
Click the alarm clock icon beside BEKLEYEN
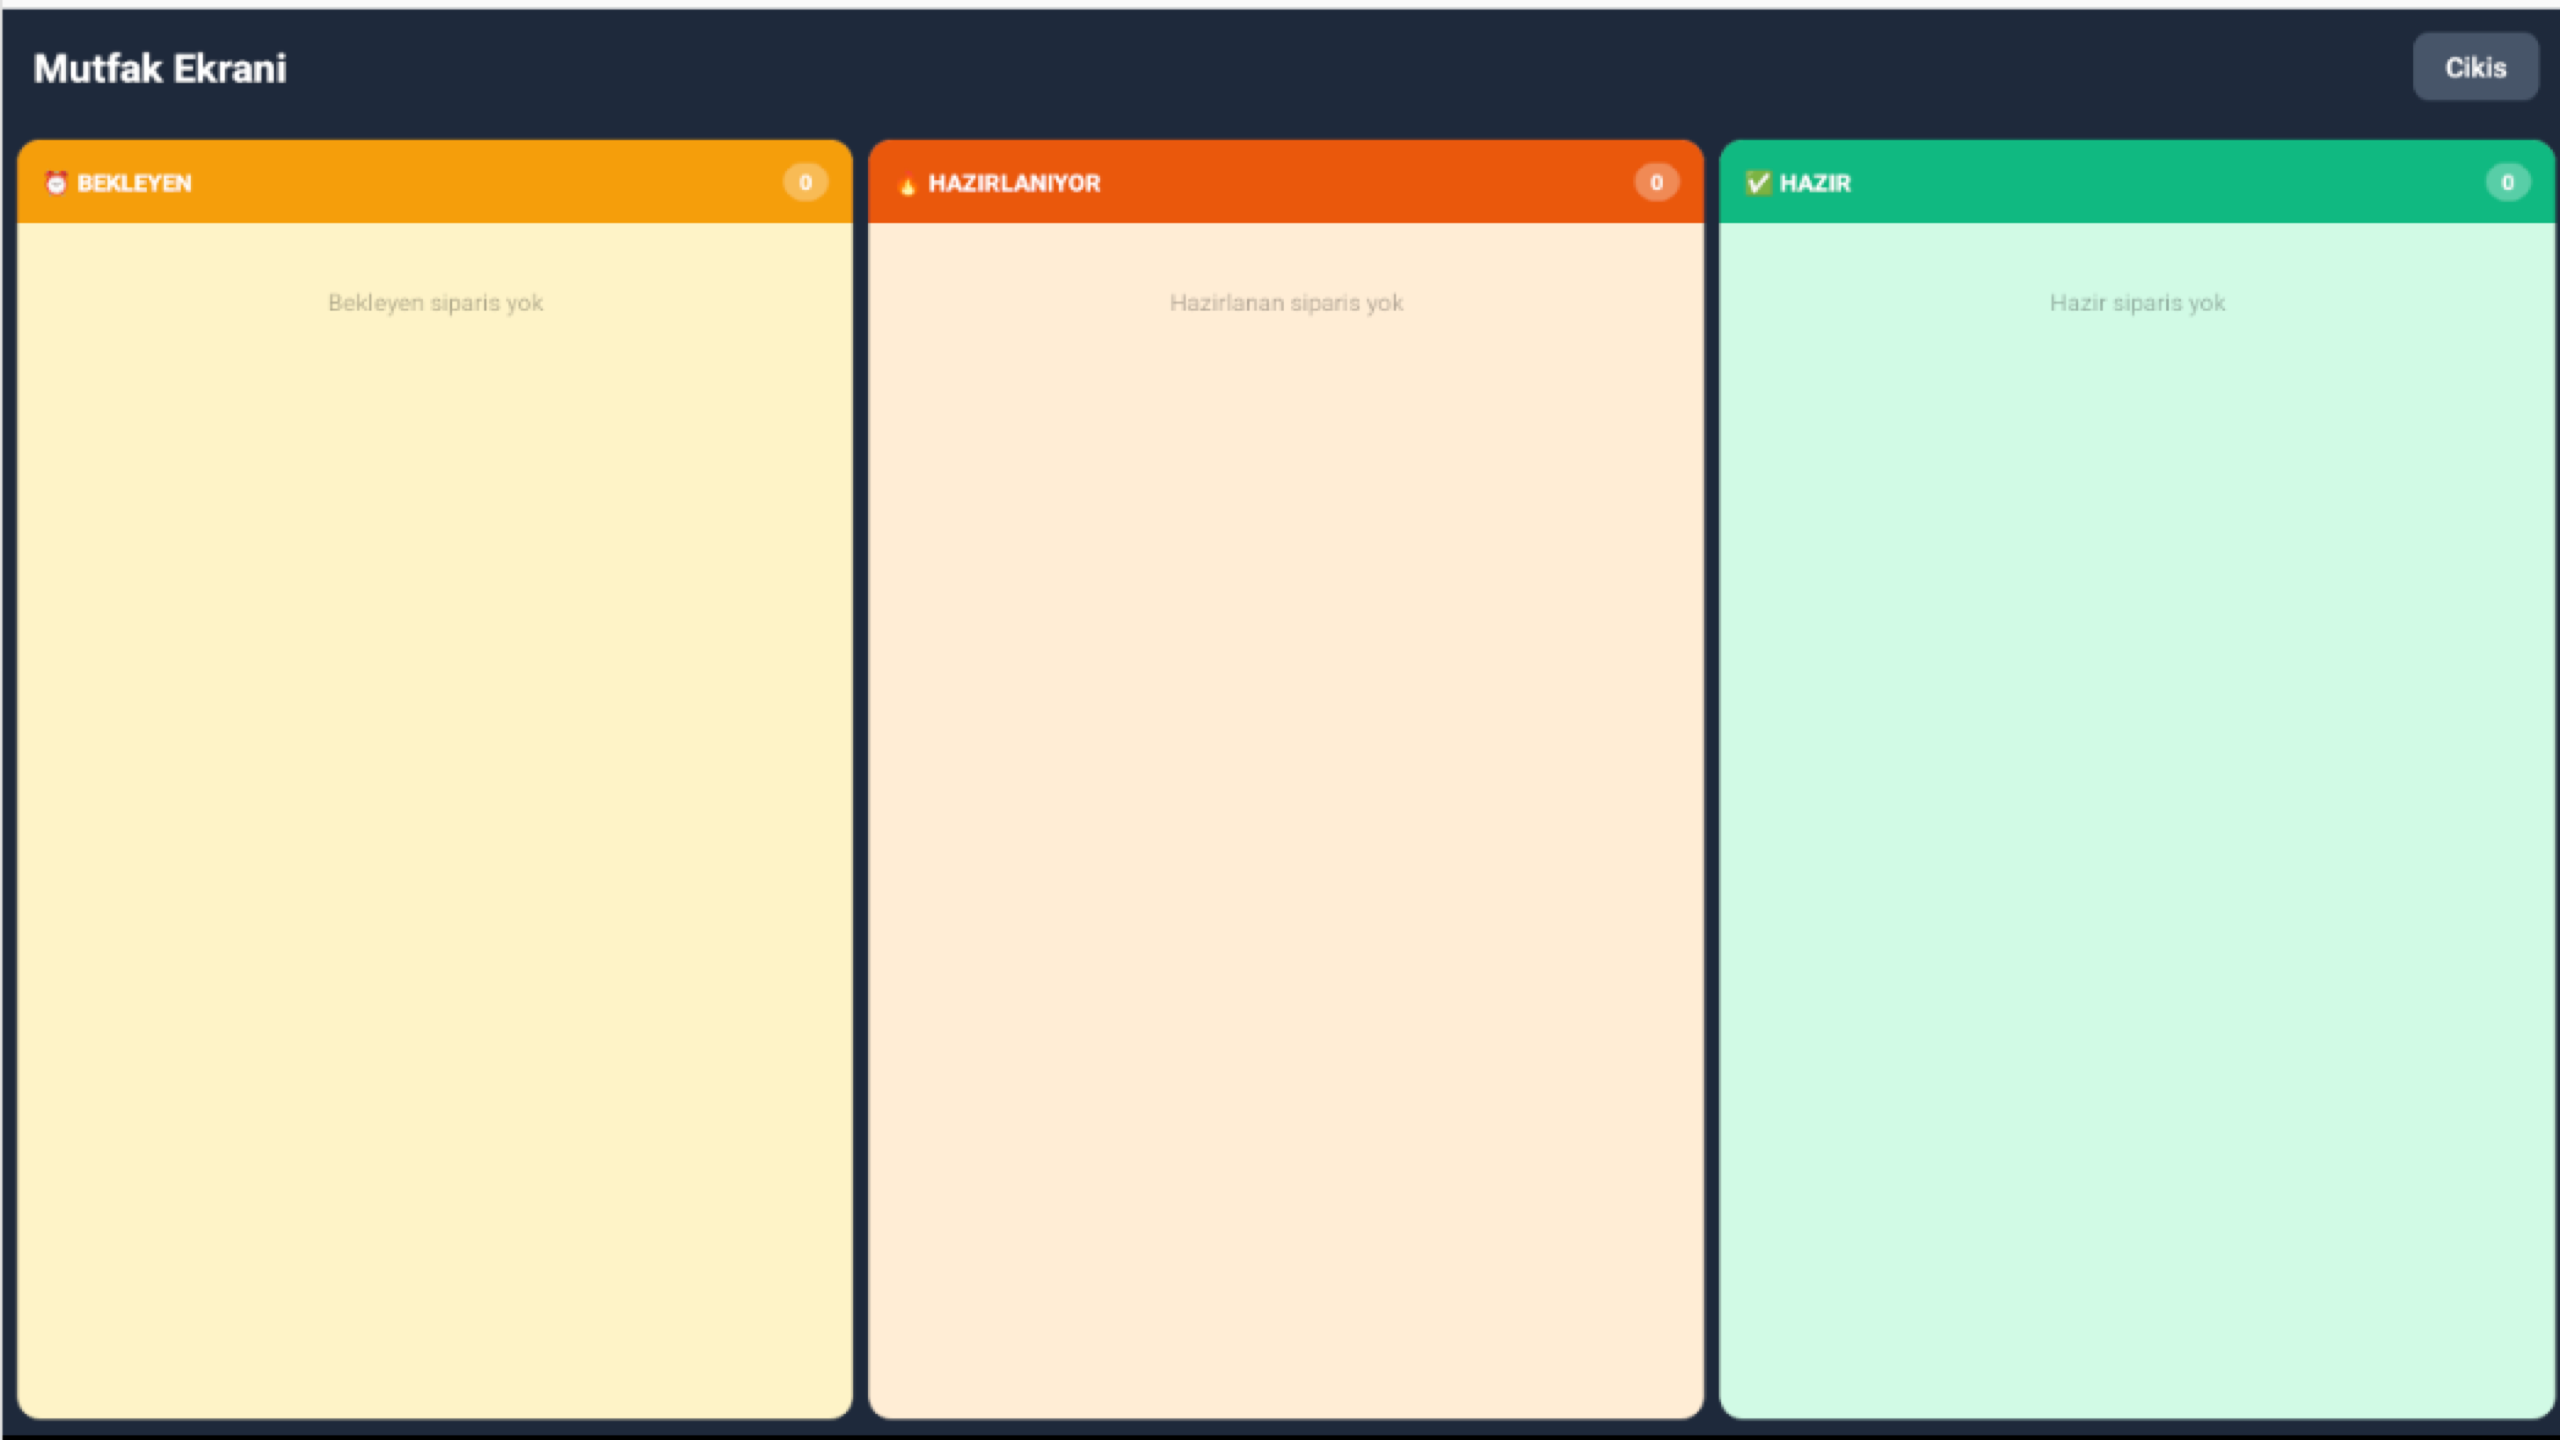(x=56, y=183)
